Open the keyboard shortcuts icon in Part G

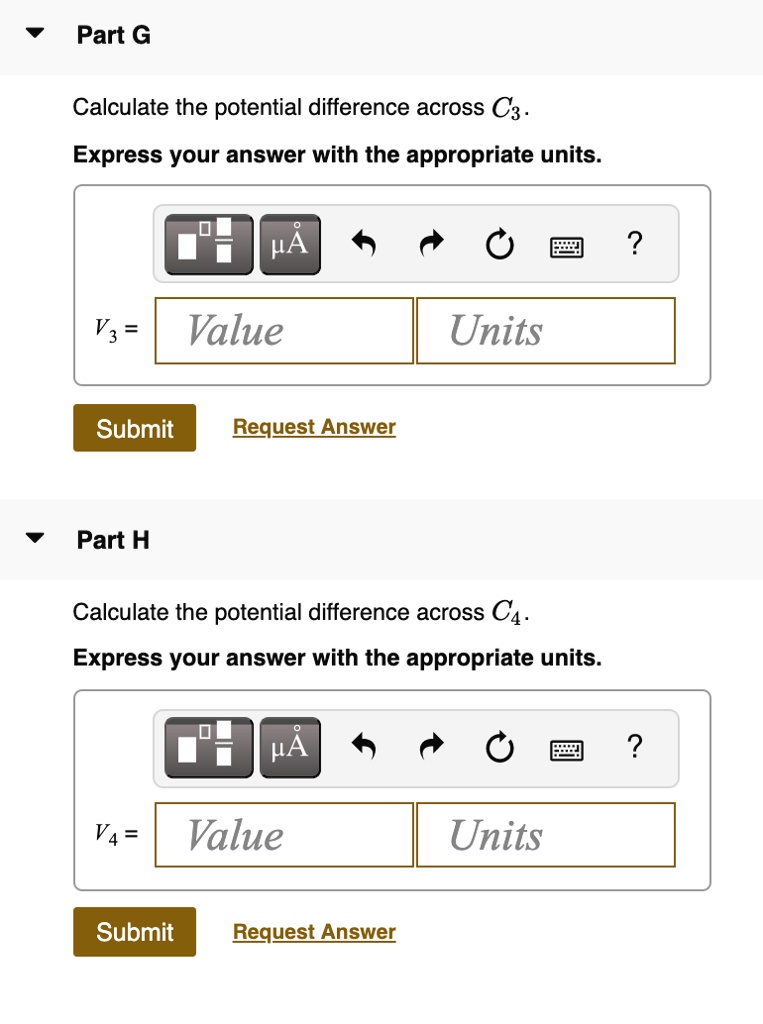(x=565, y=246)
